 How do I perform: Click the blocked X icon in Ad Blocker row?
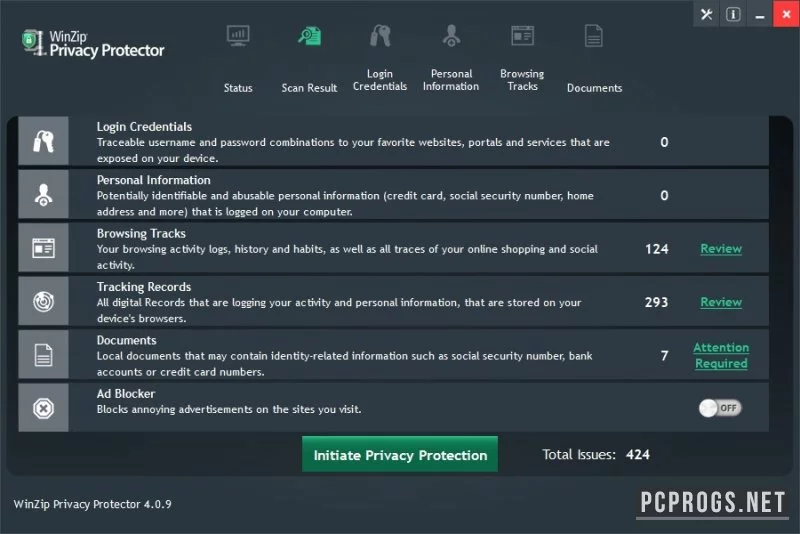[43, 408]
